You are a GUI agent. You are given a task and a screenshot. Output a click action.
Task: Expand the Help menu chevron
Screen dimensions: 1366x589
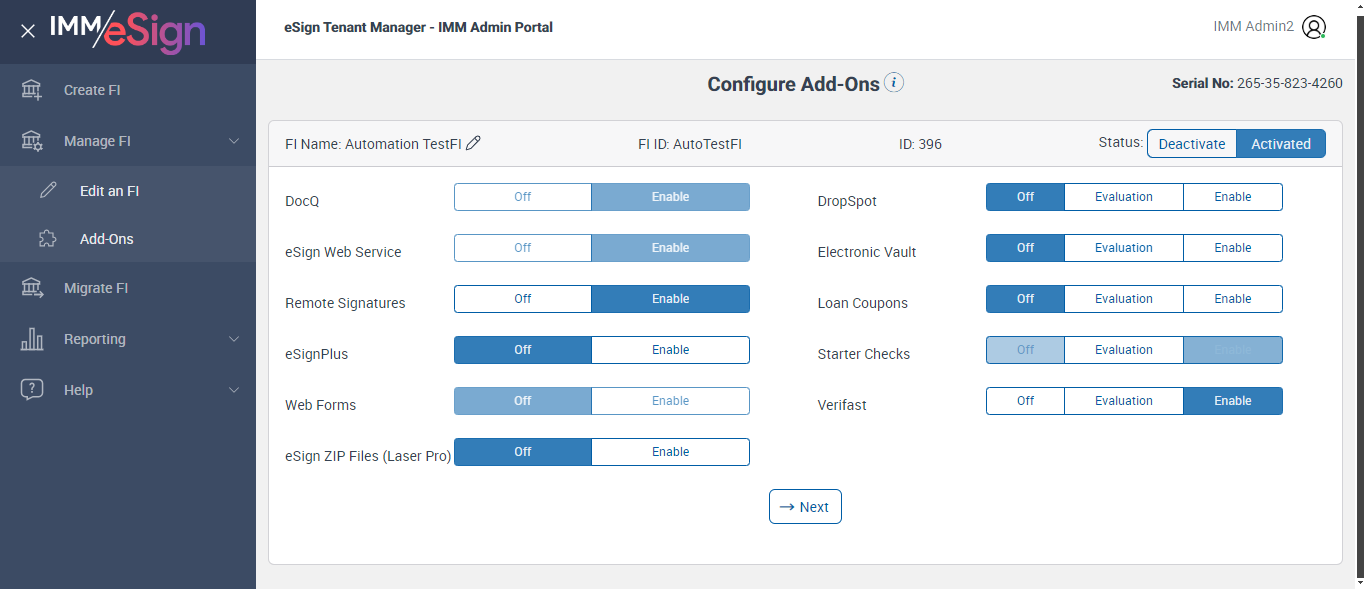(234, 390)
